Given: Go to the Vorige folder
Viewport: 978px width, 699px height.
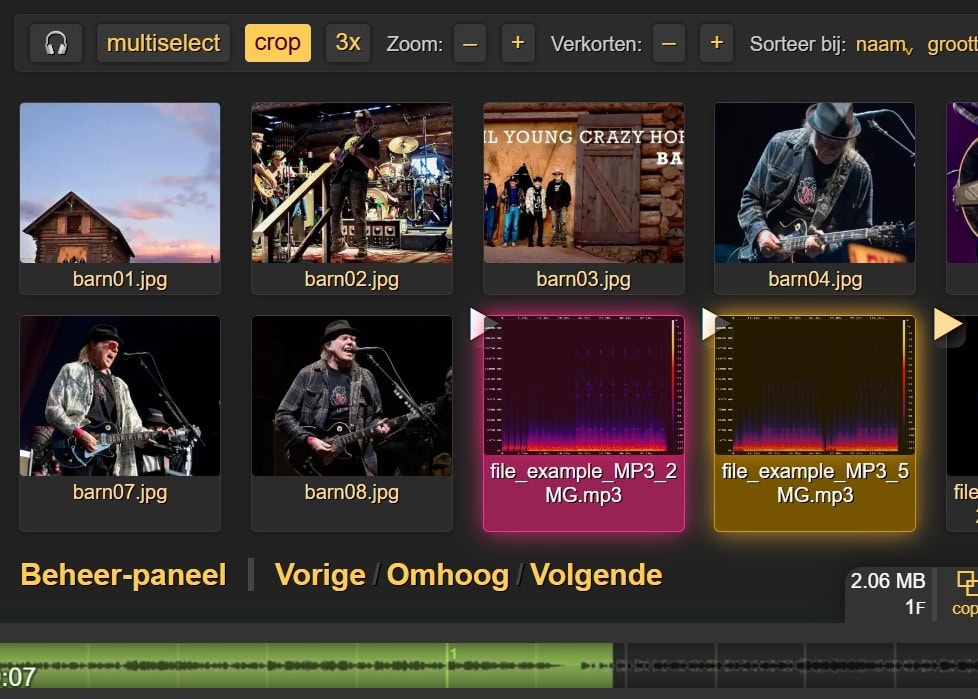Looking at the screenshot, I should (x=320, y=575).
